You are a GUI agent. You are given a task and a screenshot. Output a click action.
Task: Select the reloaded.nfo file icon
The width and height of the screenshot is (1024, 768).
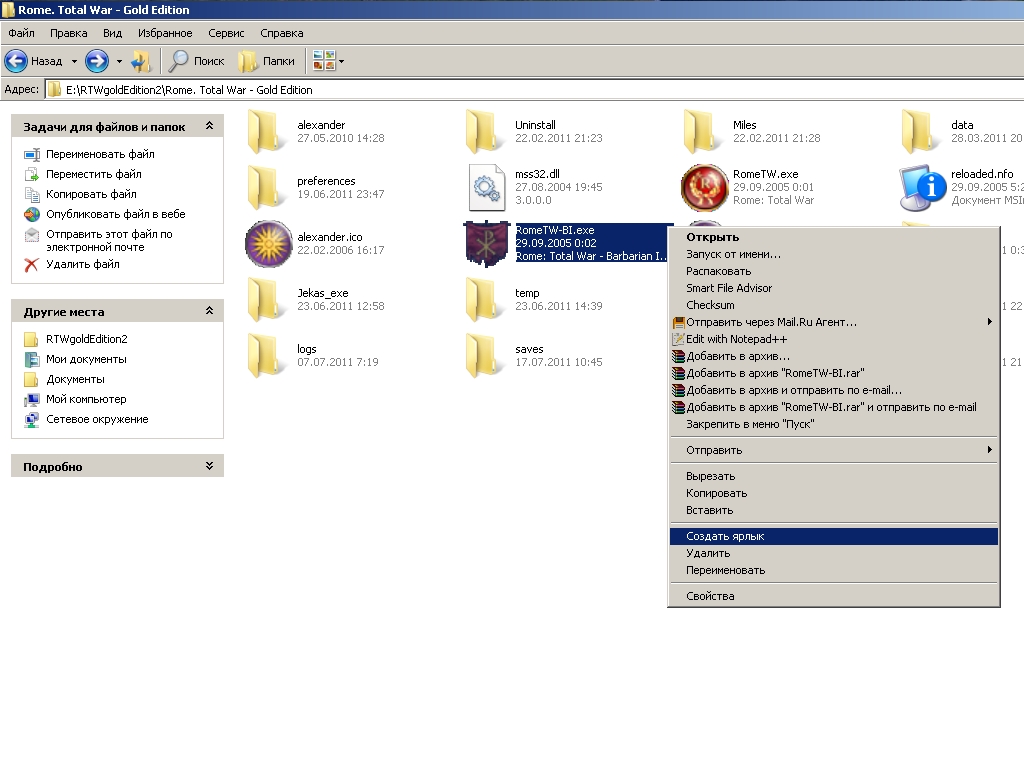point(923,187)
